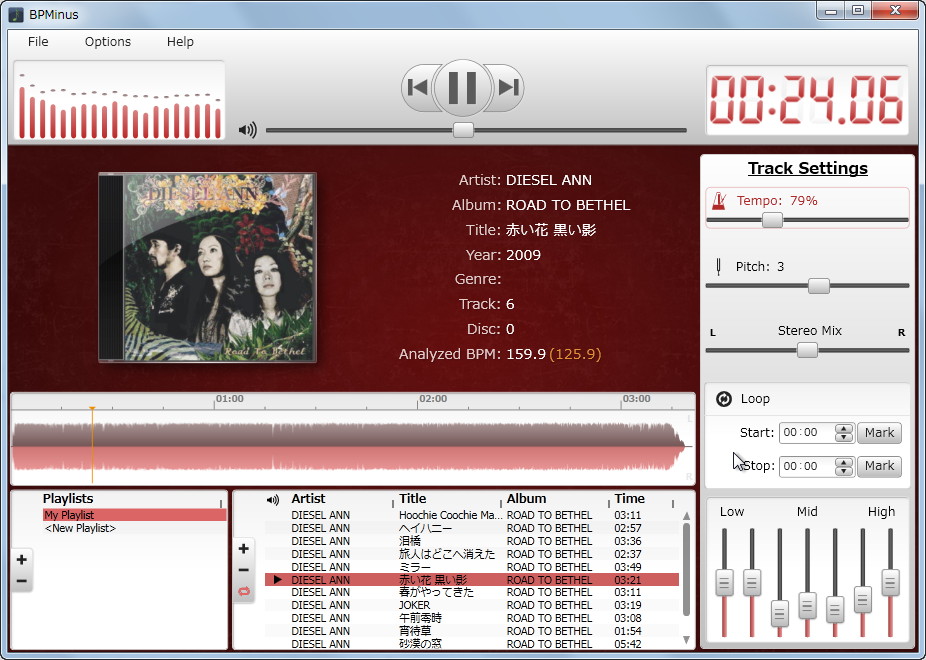Click the Pitch slider handle
The image size is (926, 660).
(x=819, y=286)
